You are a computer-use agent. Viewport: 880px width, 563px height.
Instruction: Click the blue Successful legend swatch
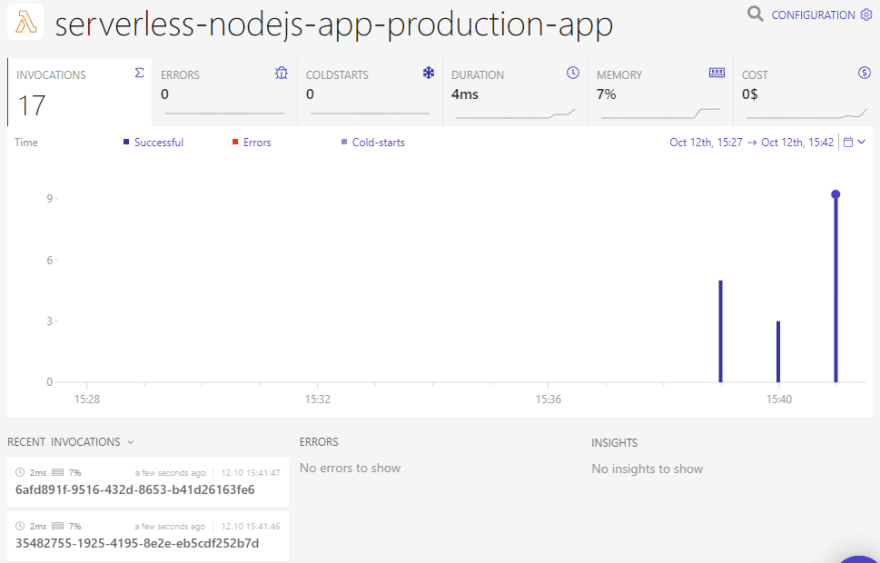pyautogui.click(x=126, y=142)
